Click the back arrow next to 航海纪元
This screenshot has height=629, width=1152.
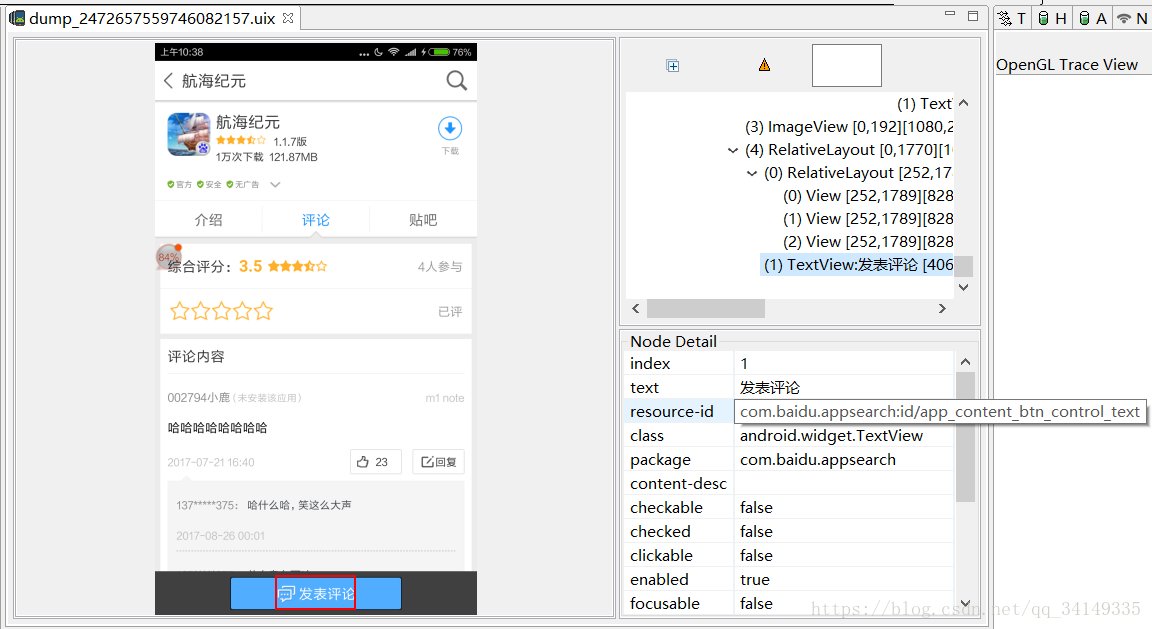(x=168, y=80)
